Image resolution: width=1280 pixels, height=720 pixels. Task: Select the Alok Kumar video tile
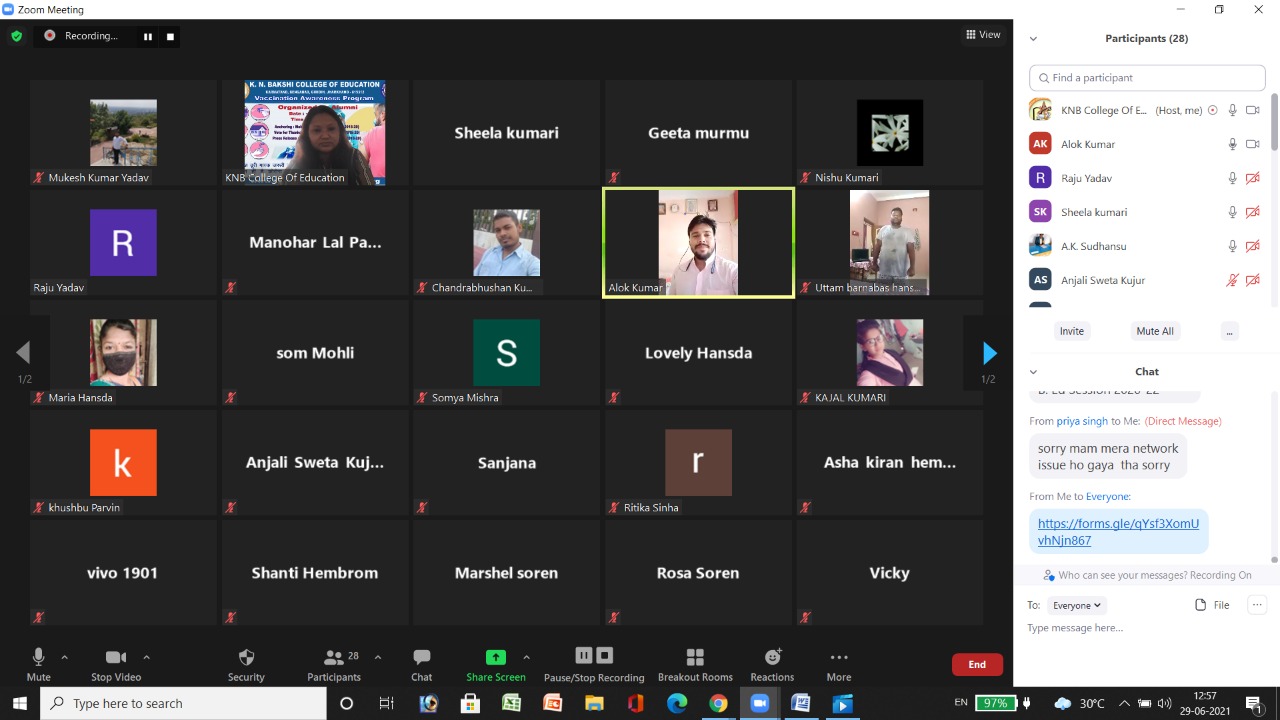698,243
